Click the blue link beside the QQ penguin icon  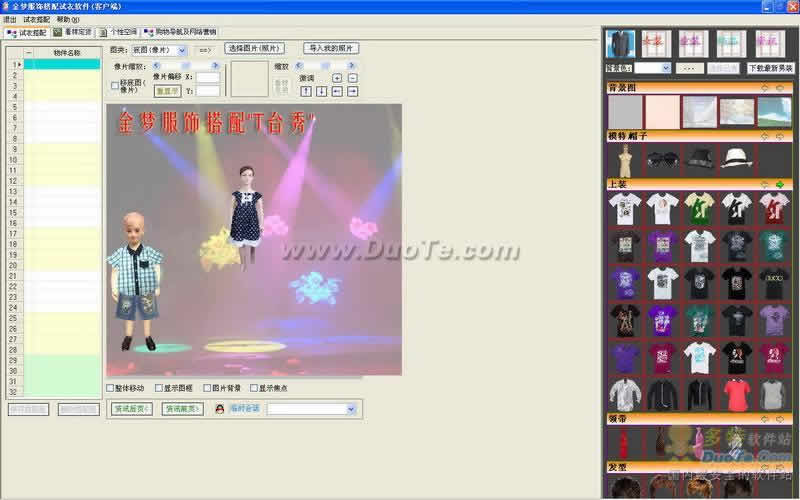[x=244, y=409]
